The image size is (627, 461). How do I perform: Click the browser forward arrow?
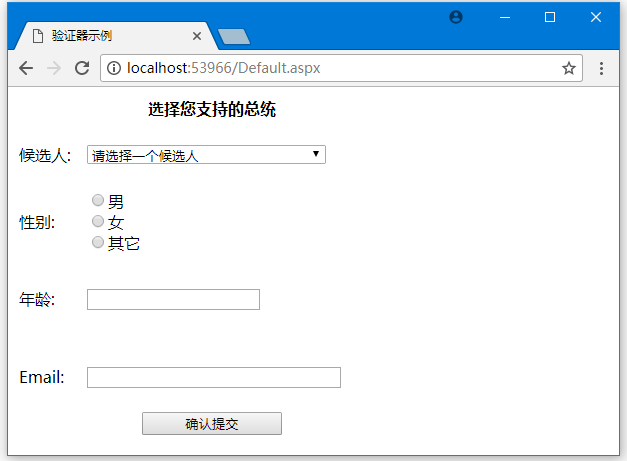coord(54,68)
